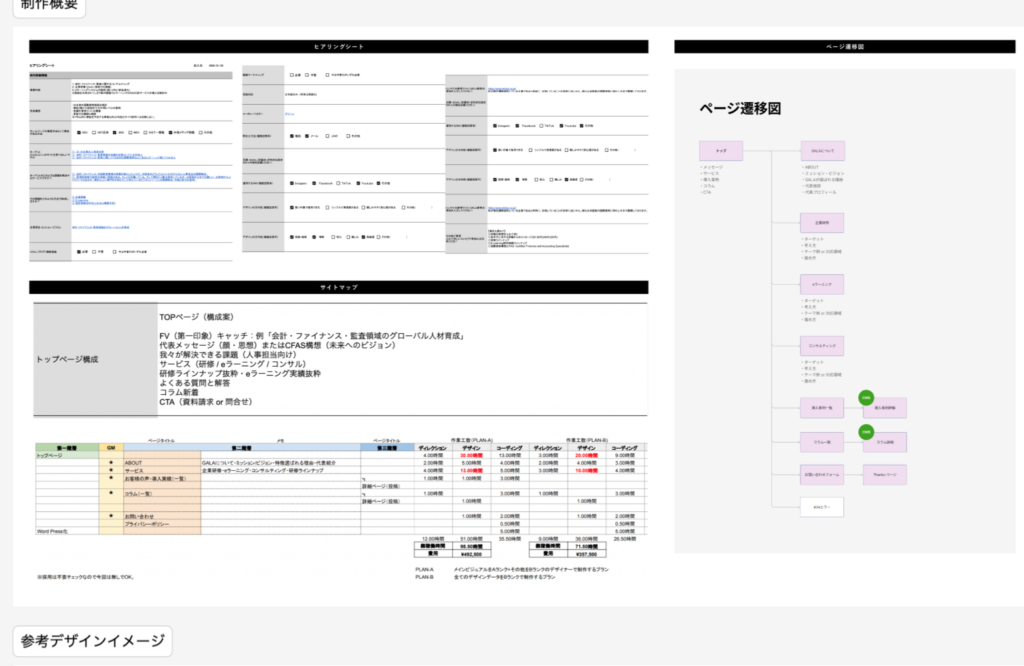Click the サイトマップ black header bar
This screenshot has width=1024, height=666.
click(x=338, y=287)
